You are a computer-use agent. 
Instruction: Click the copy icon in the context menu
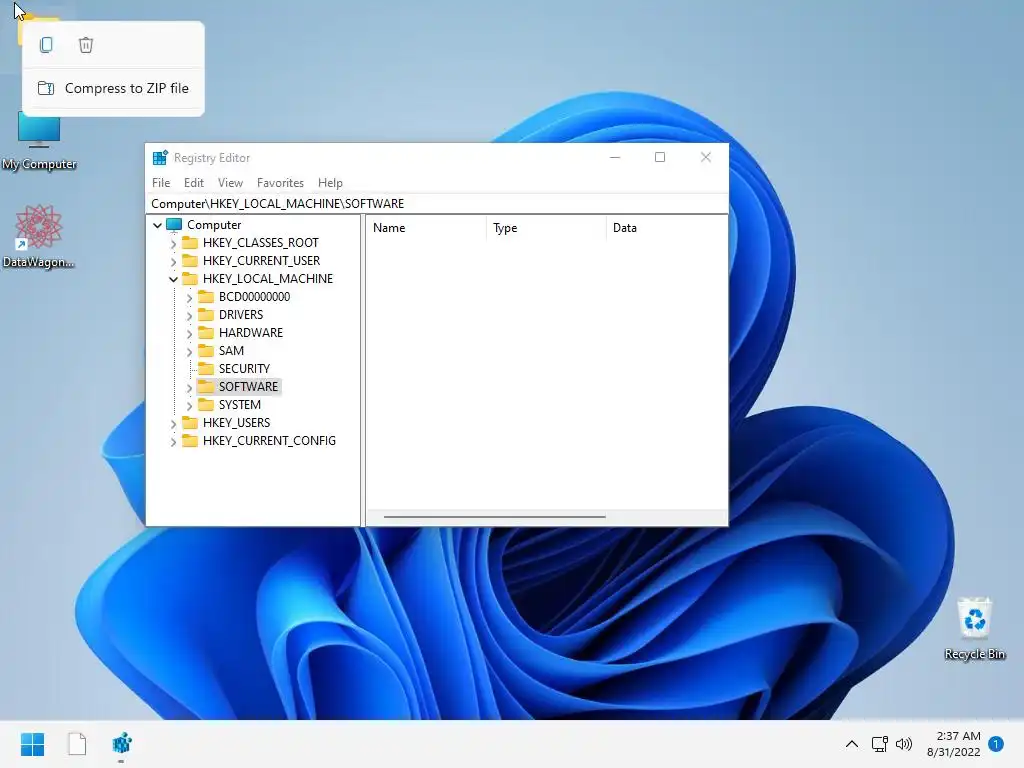click(x=46, y=45)
